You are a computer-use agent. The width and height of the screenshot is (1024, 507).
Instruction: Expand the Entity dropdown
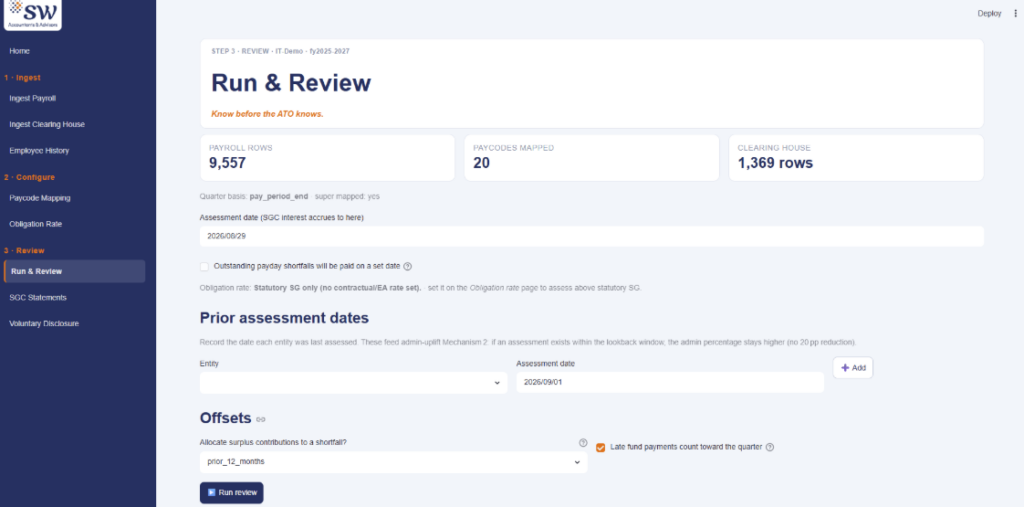pyautogui.click(x=353, y=383)
